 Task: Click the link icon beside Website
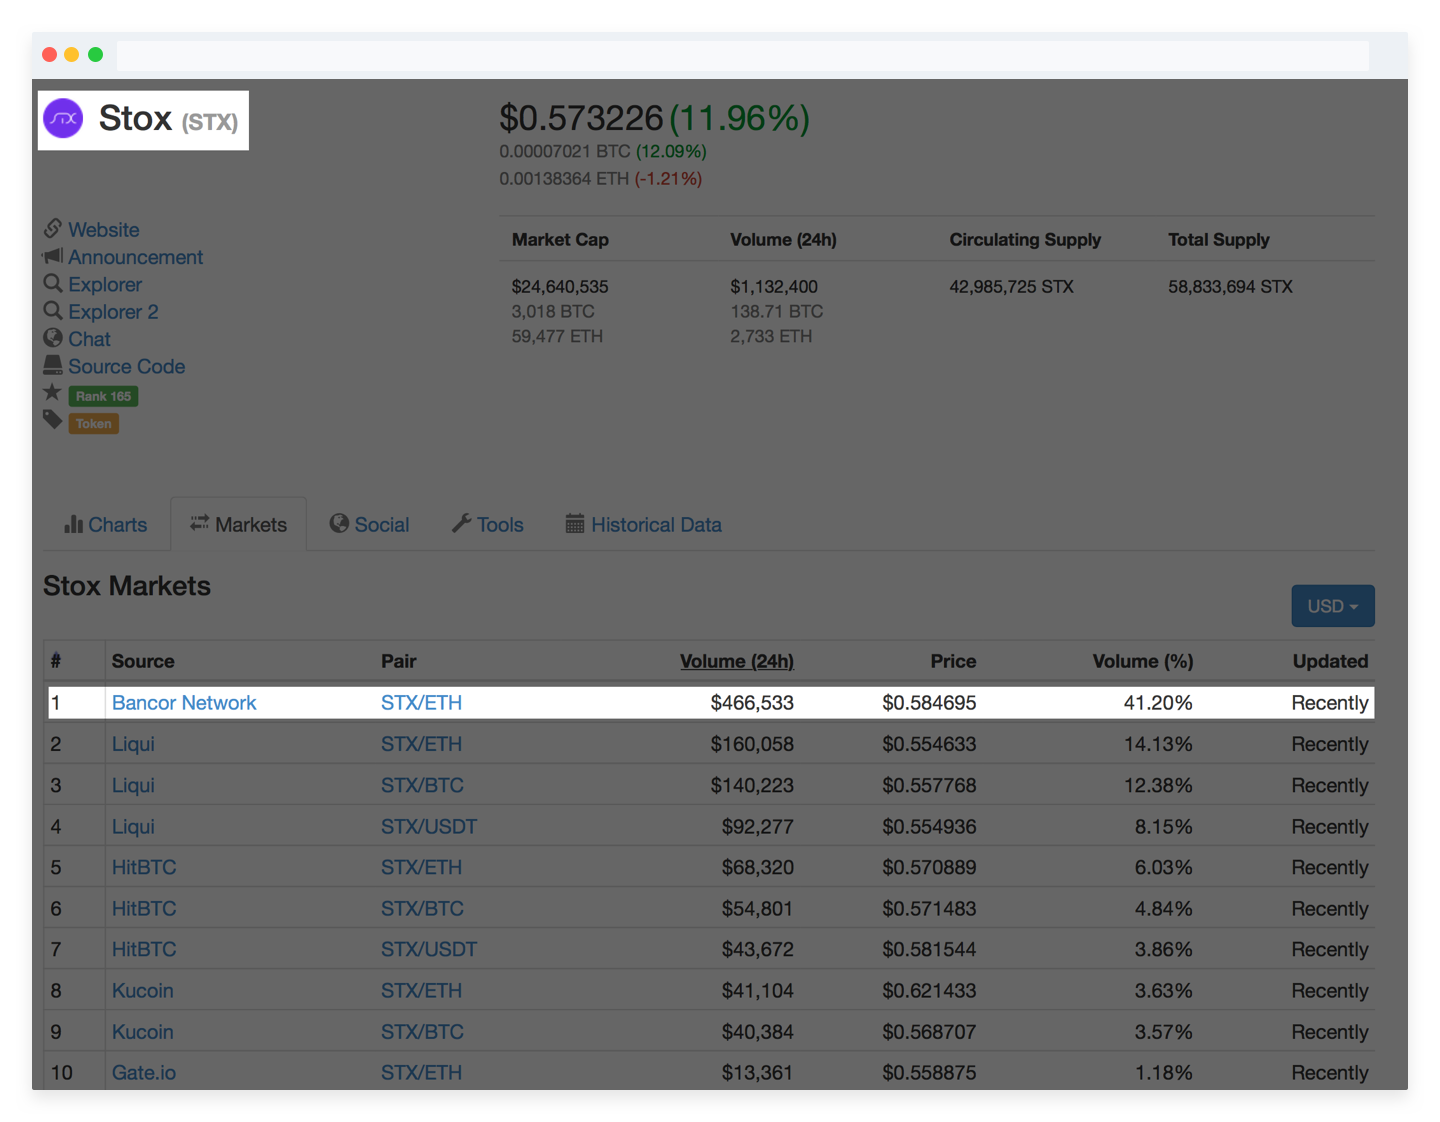click(x=53, y=229)
